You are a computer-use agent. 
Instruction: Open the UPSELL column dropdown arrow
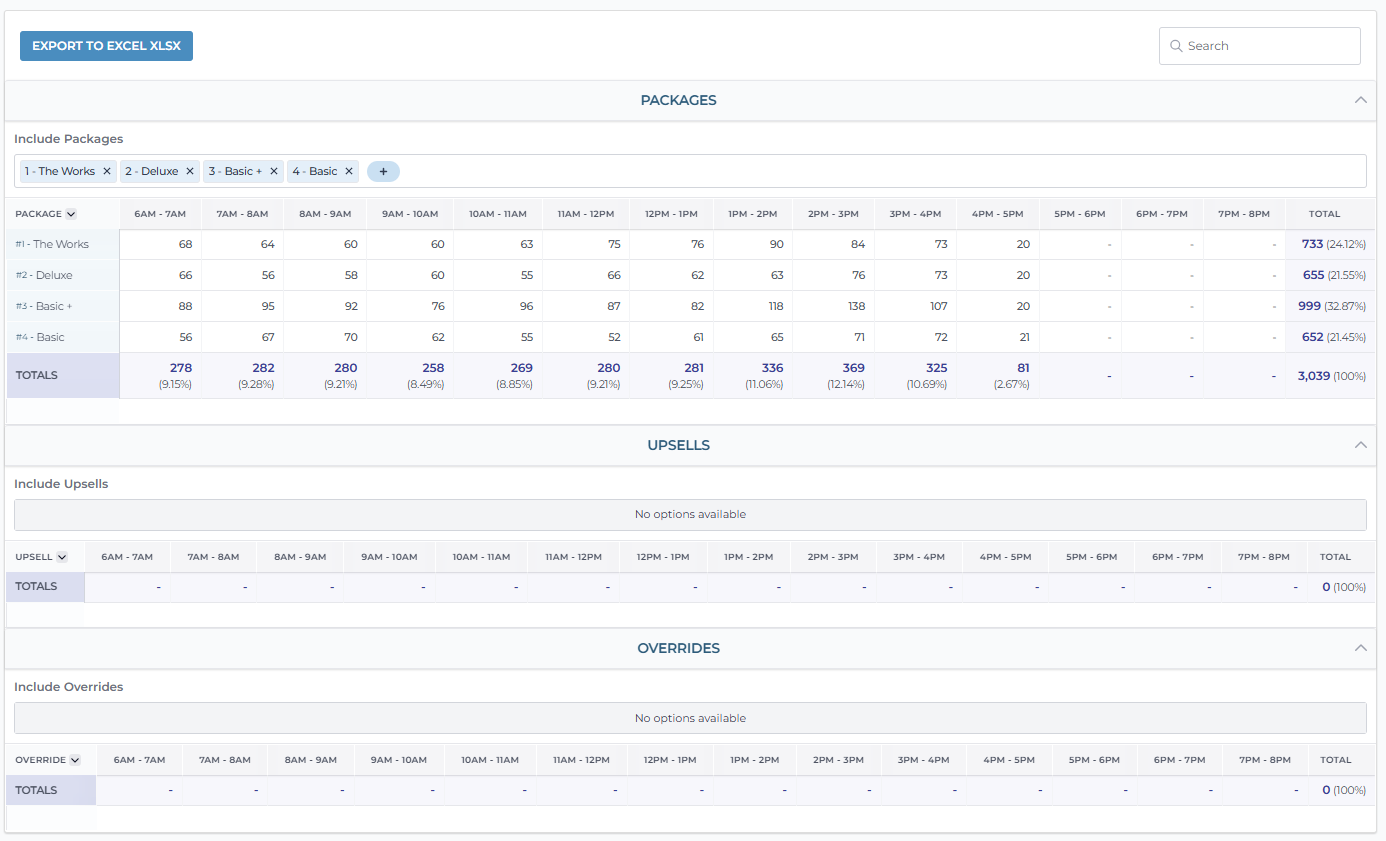[x=62, y=557]
